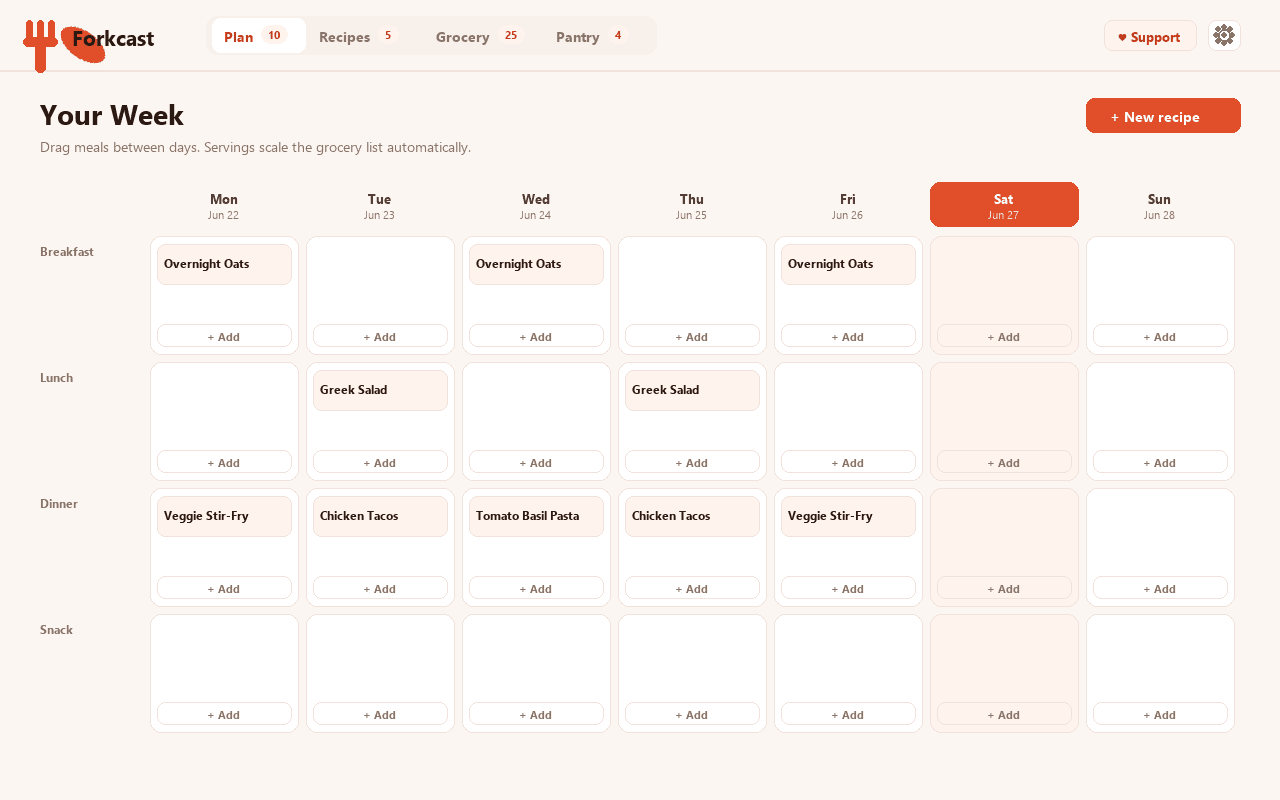Select the highlighted Sat Jun 27 header
The width and height of the screenshot is (1280, 800).
point(1004,205)
